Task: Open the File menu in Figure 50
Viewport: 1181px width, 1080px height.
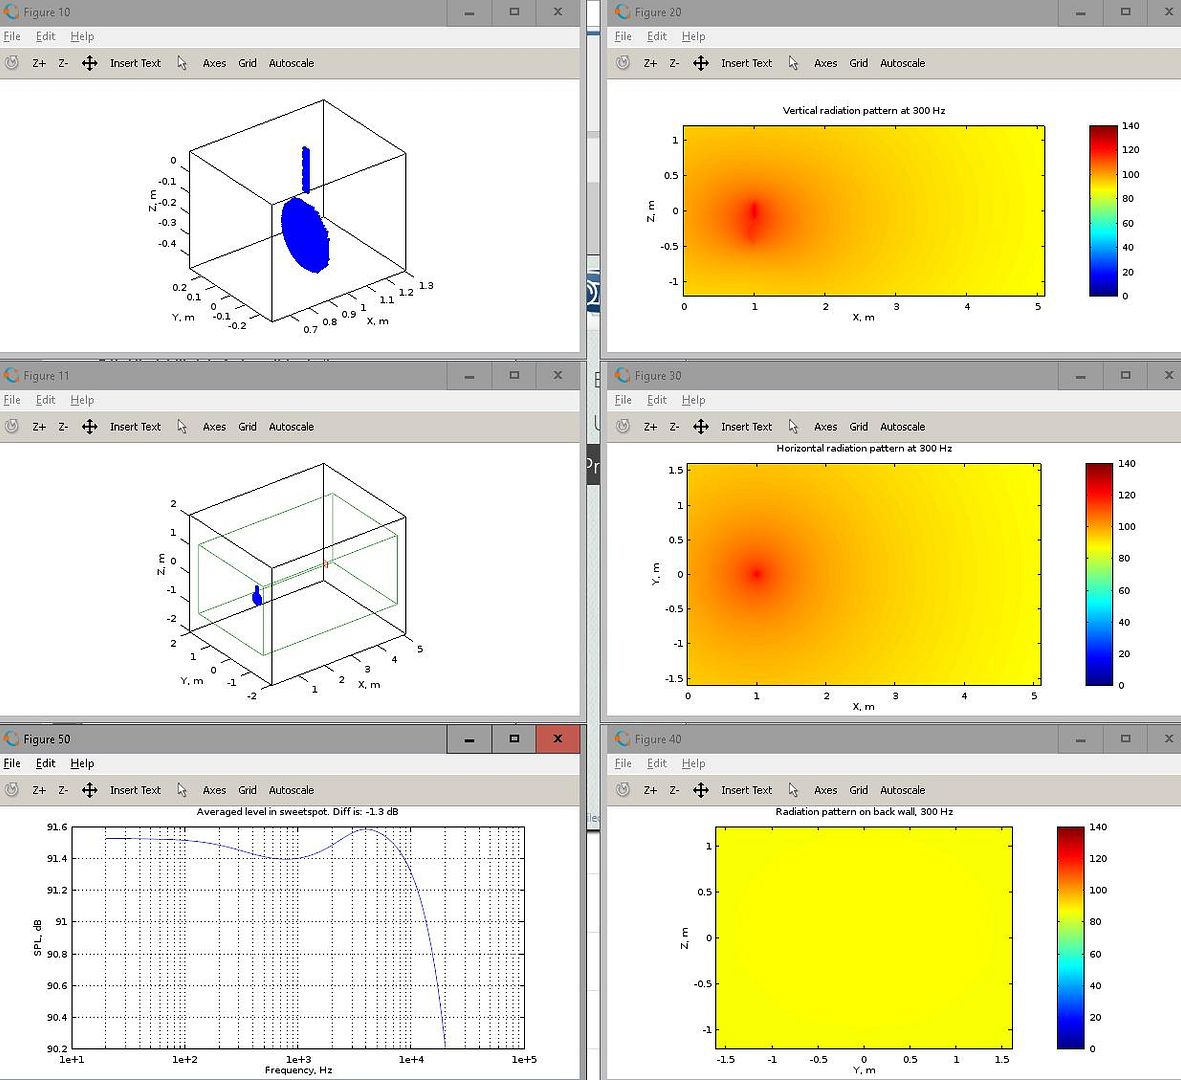Action: [x=12, y=763]
